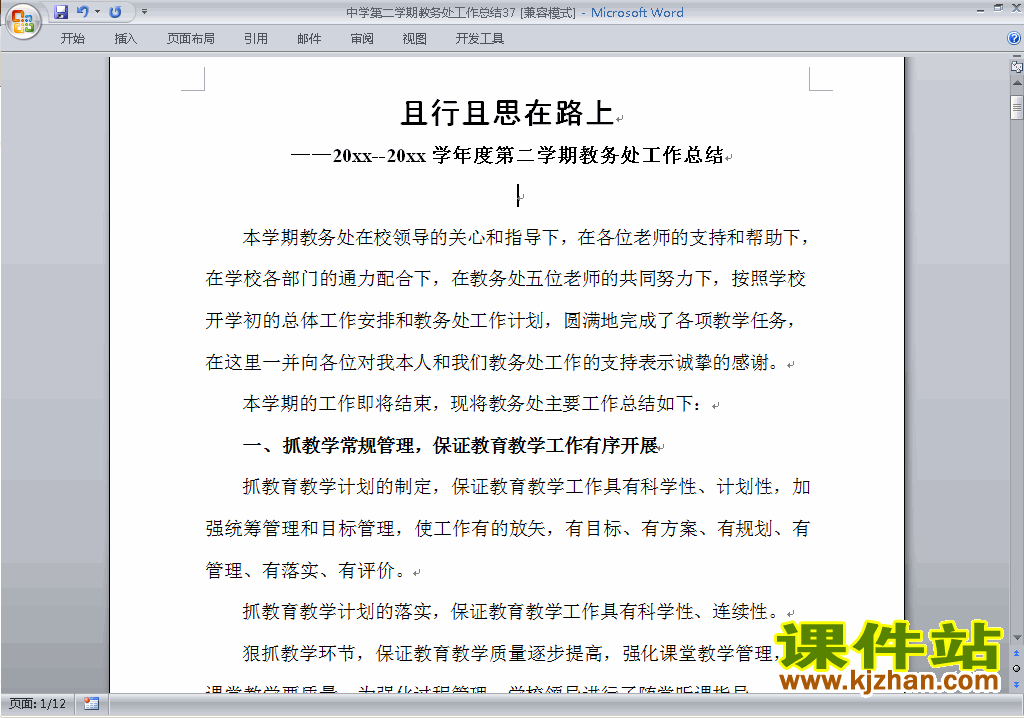Click page number indicator 页面: 1/12

point(37,704)
